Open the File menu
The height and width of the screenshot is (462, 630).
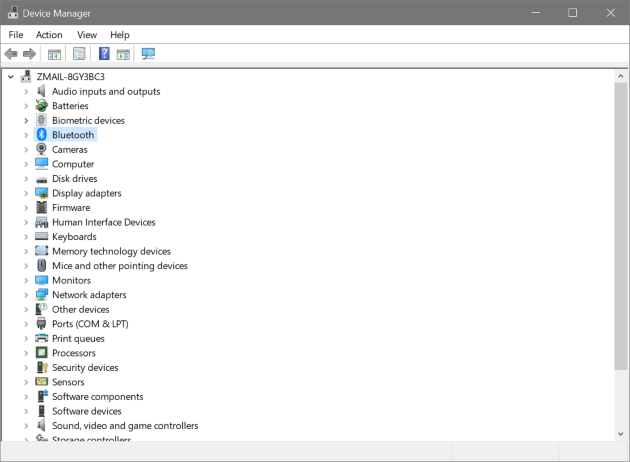point(16,35)
